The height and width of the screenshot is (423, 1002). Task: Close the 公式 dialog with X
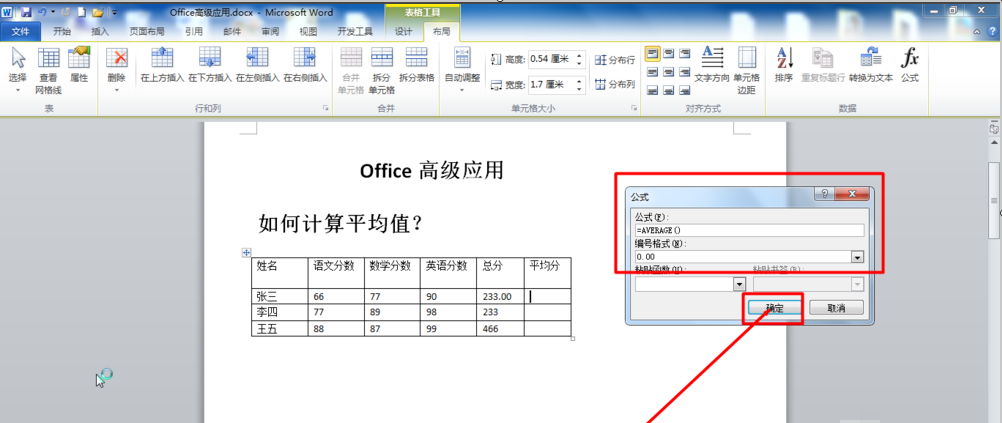(x=851, y=194)
